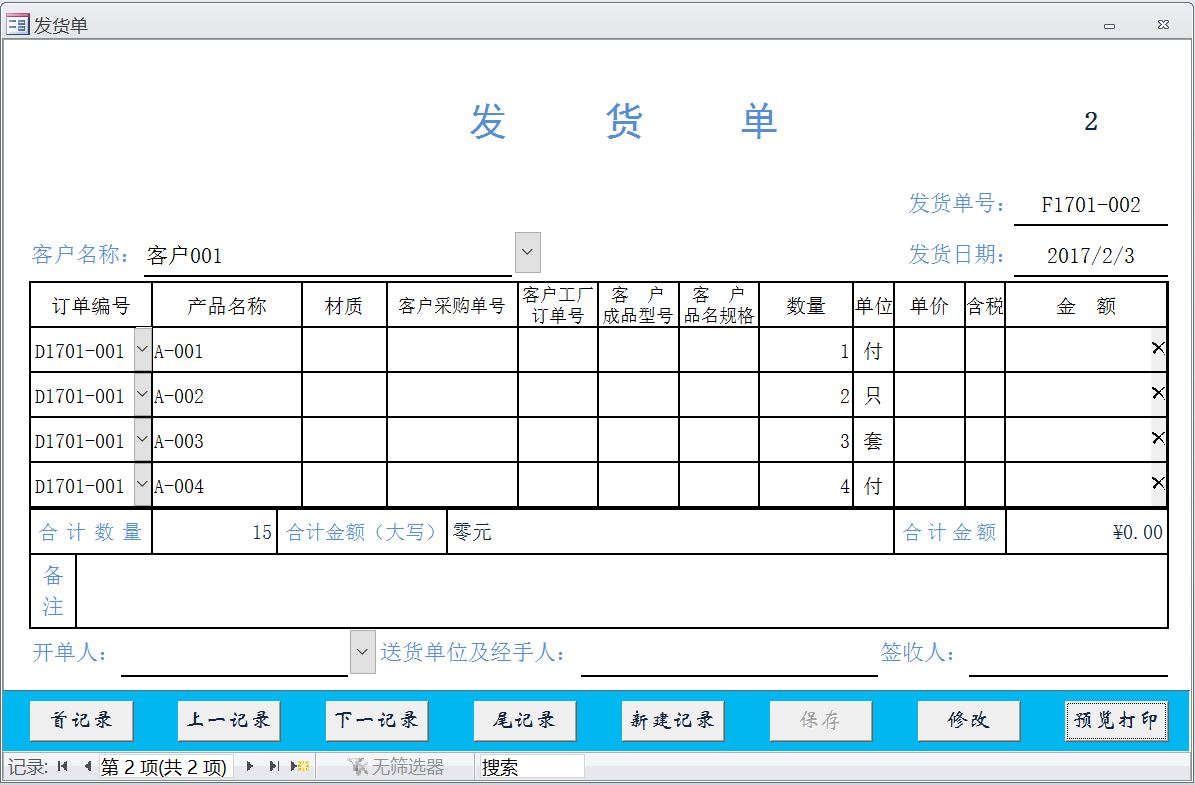The width and height of the screenshot is (1195, 785).
Task: Go to first record via navigation arrow
Action: 63,767
